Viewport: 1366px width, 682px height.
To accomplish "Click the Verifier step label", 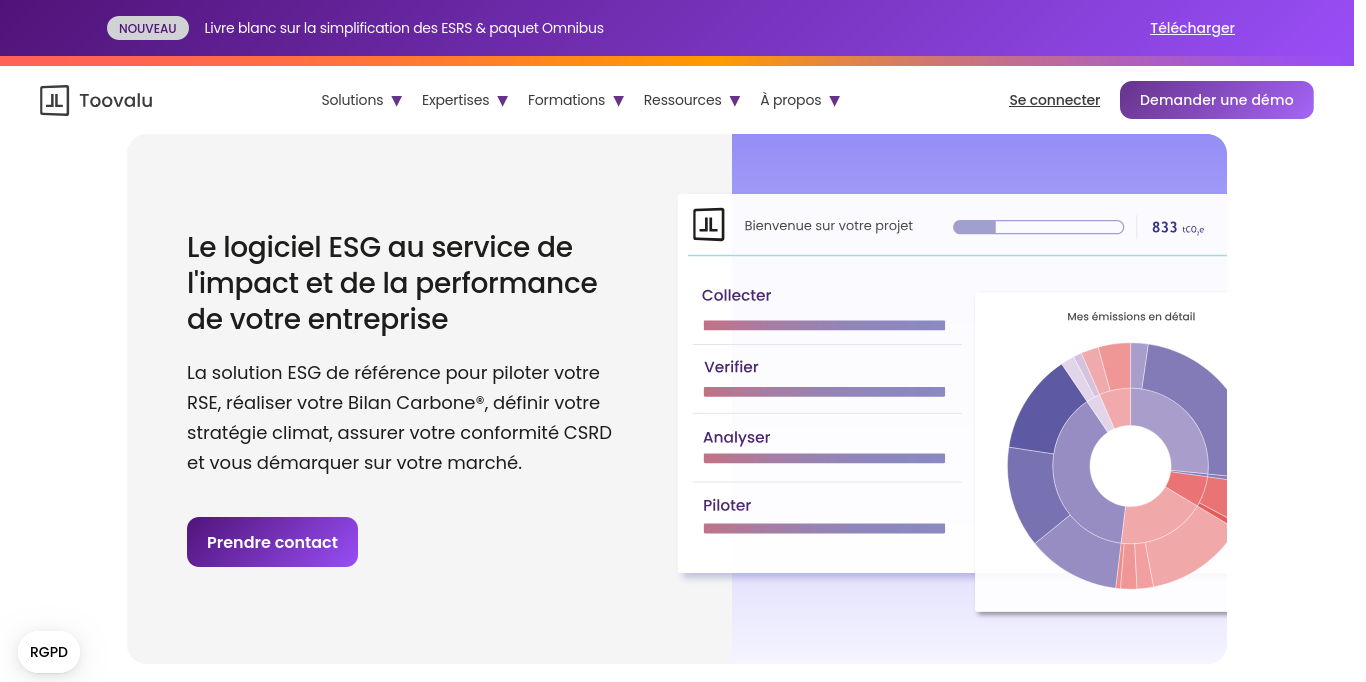I will pos(731,367).
